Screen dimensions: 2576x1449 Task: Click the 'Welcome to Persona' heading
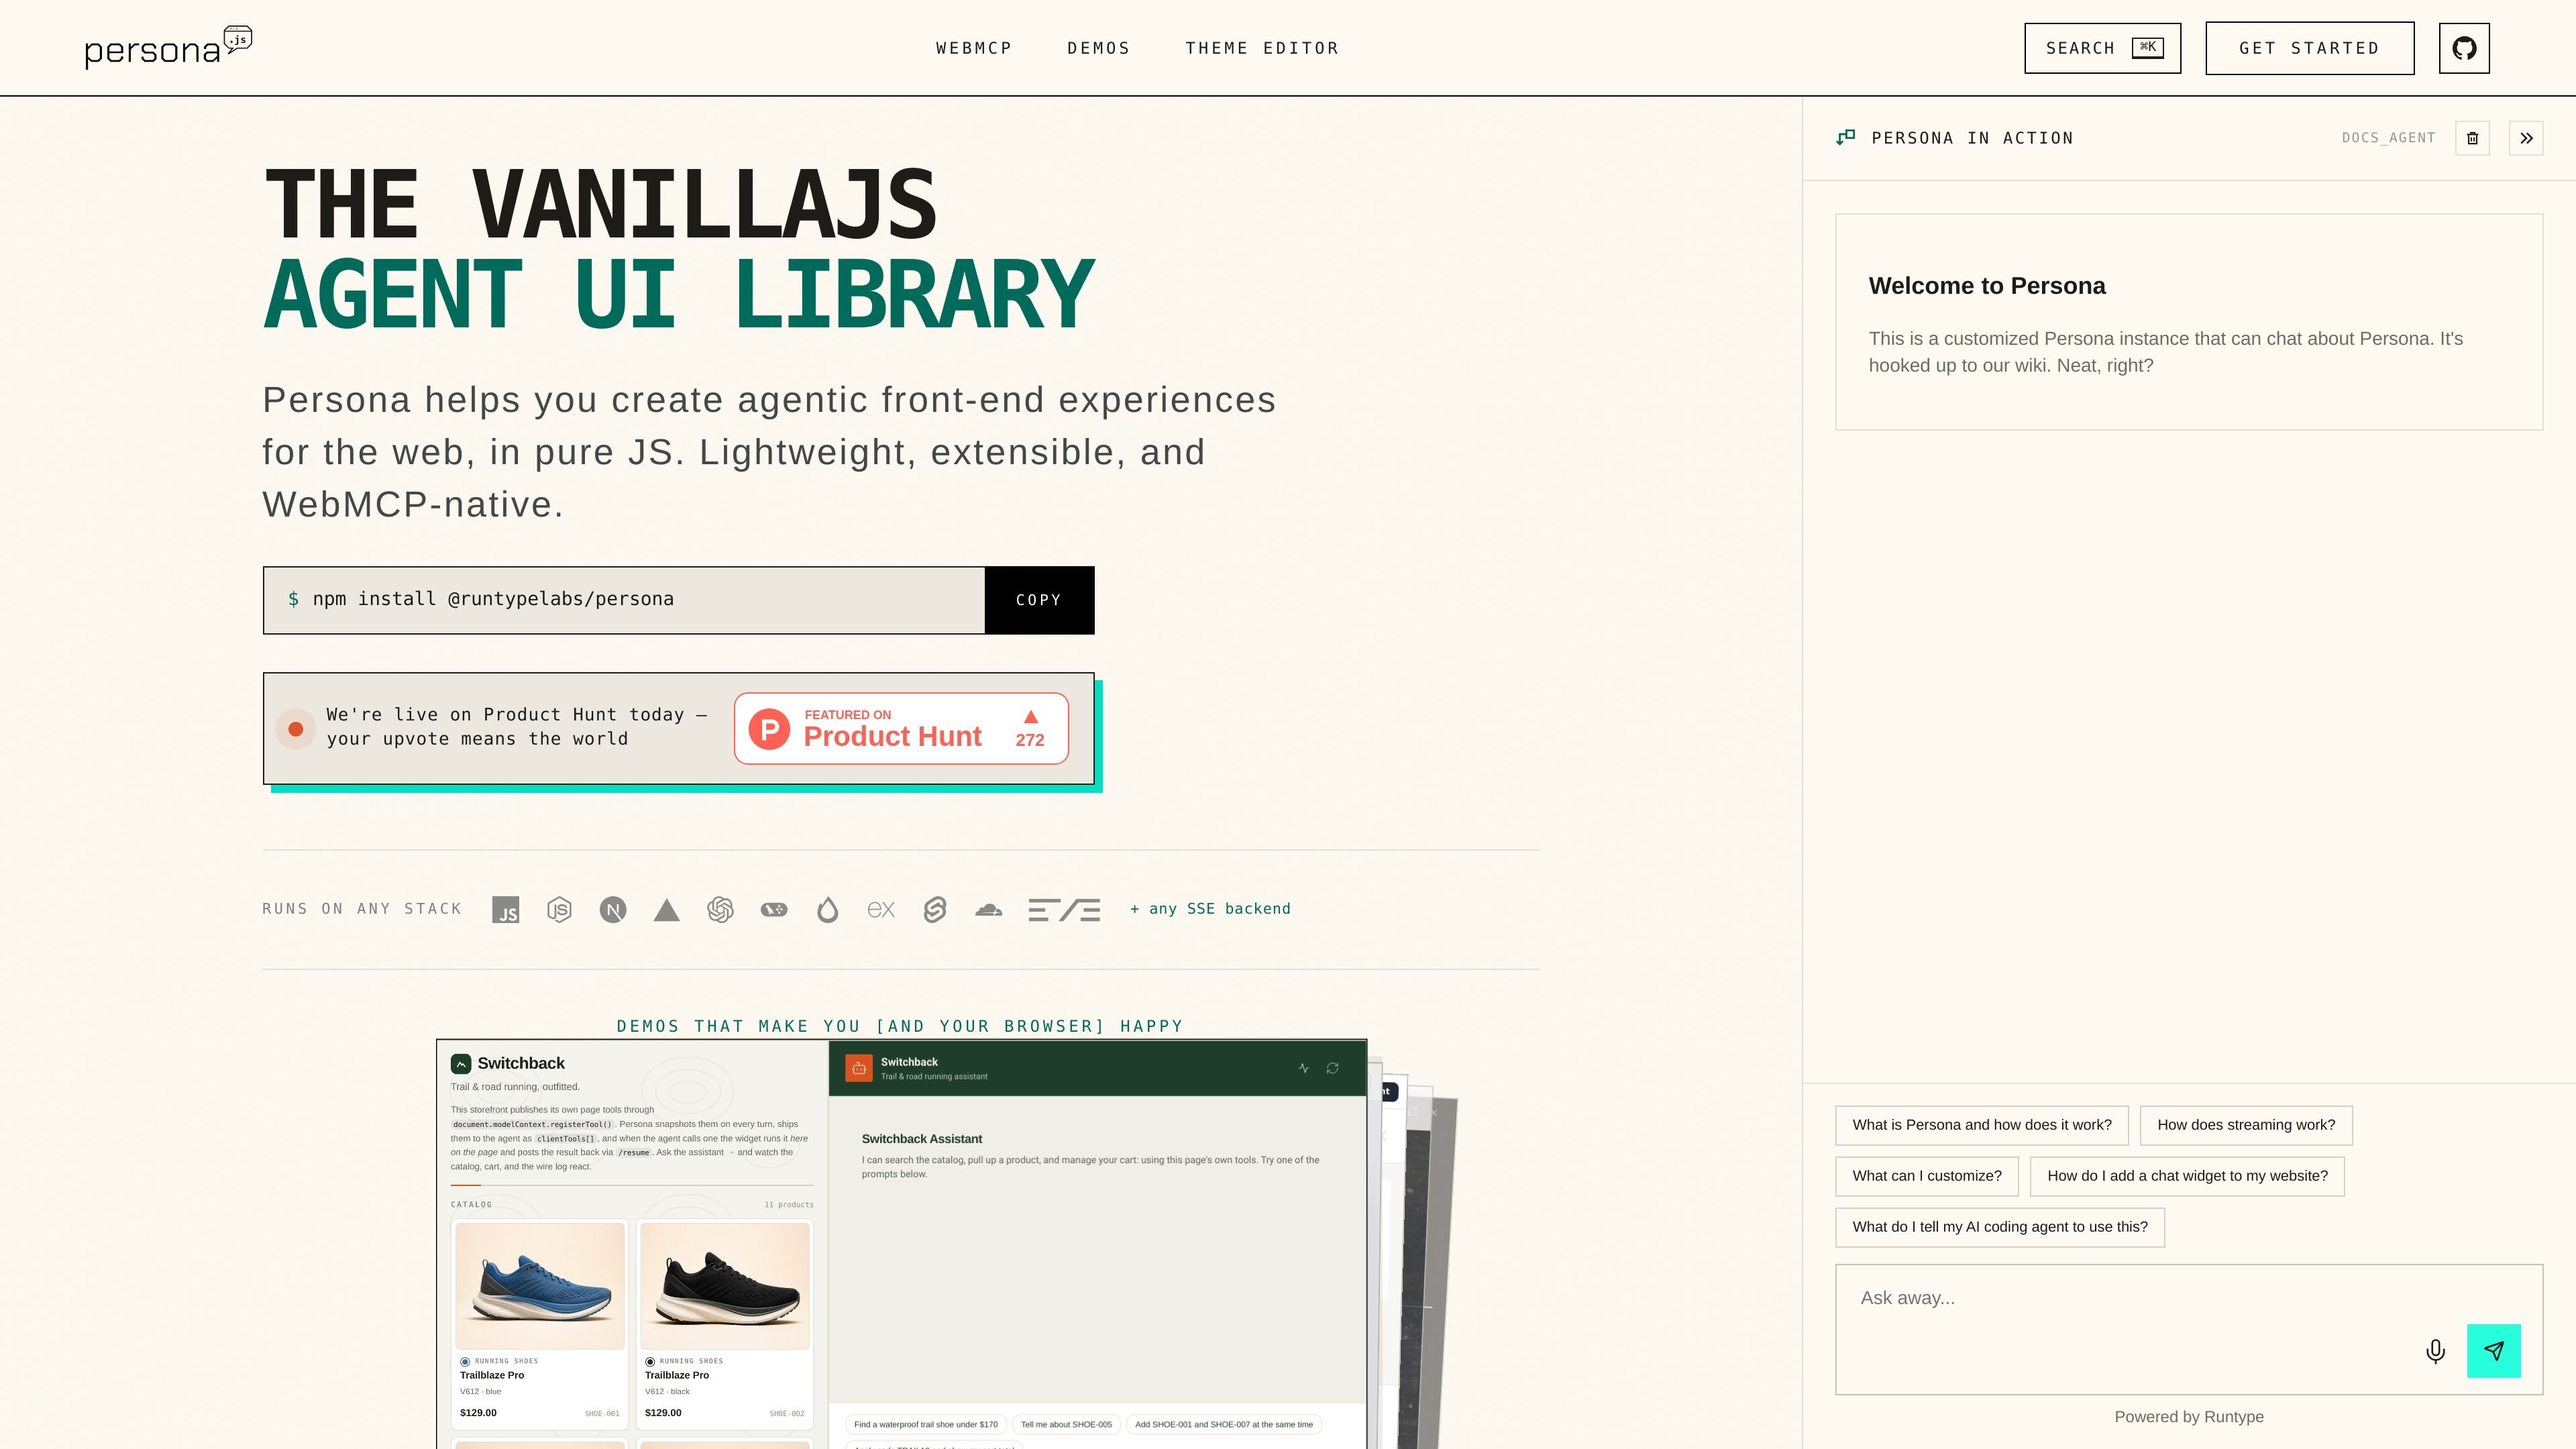click(1987, 286)
